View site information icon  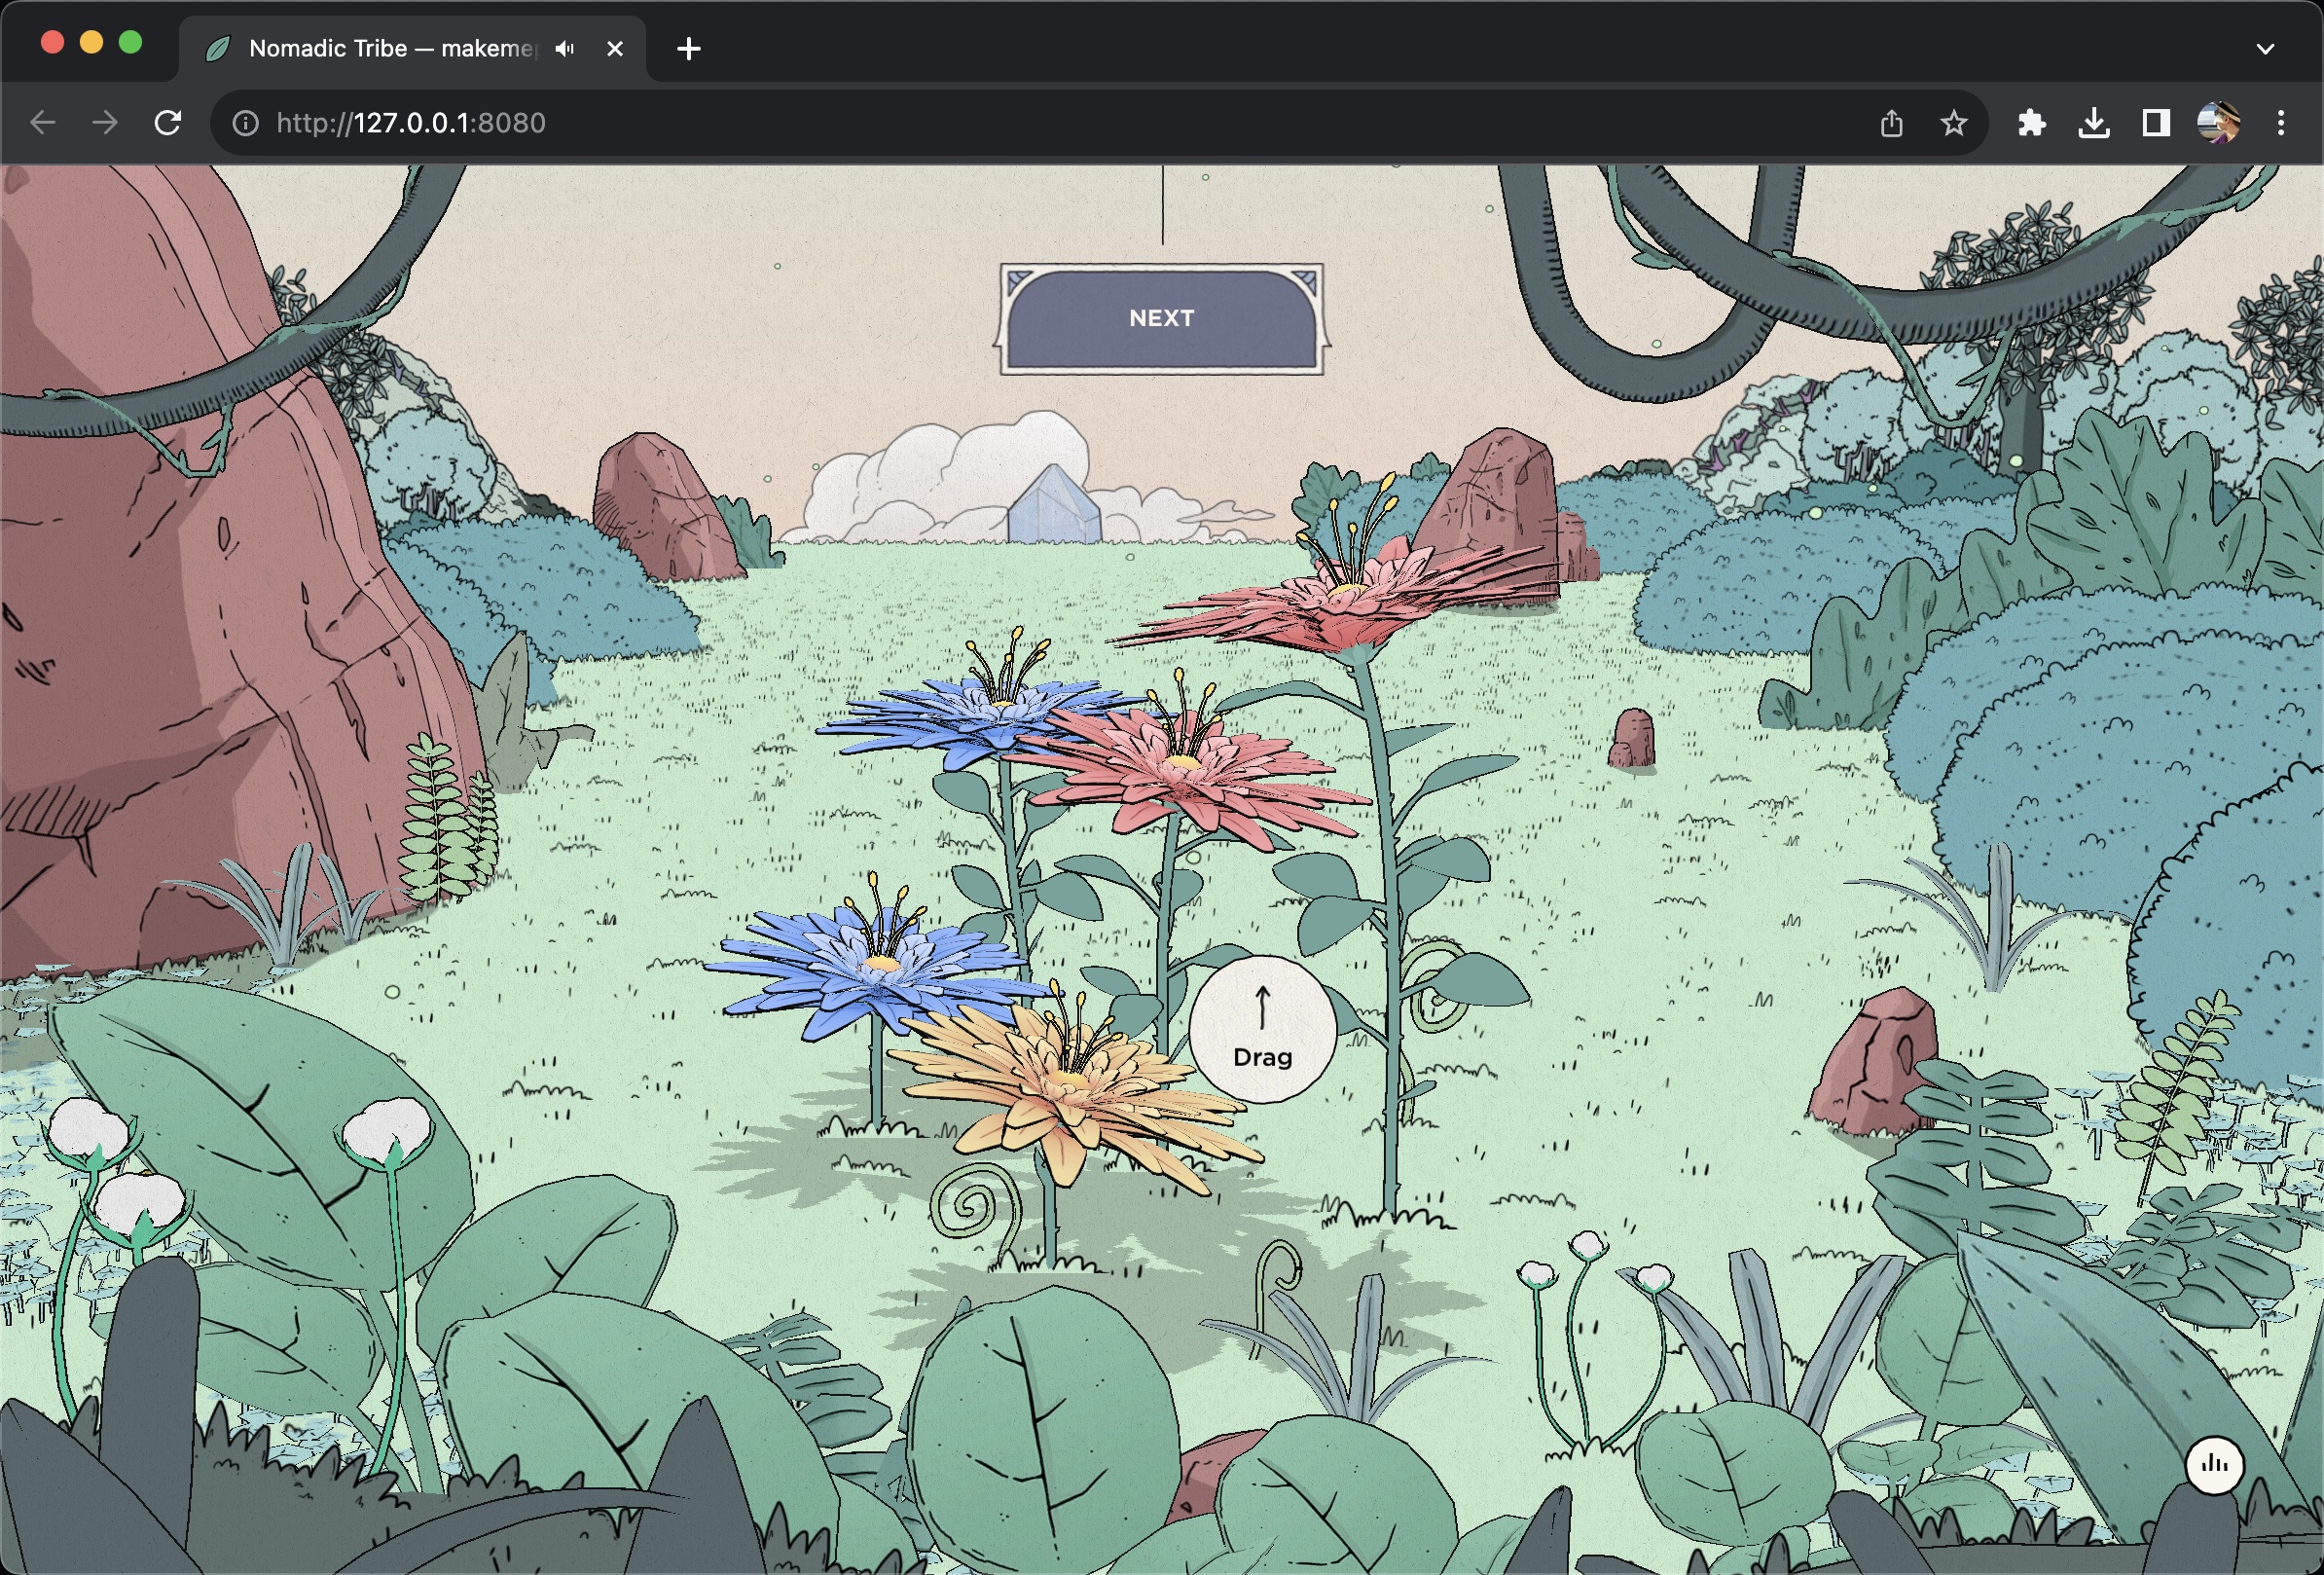pos(245,123)
